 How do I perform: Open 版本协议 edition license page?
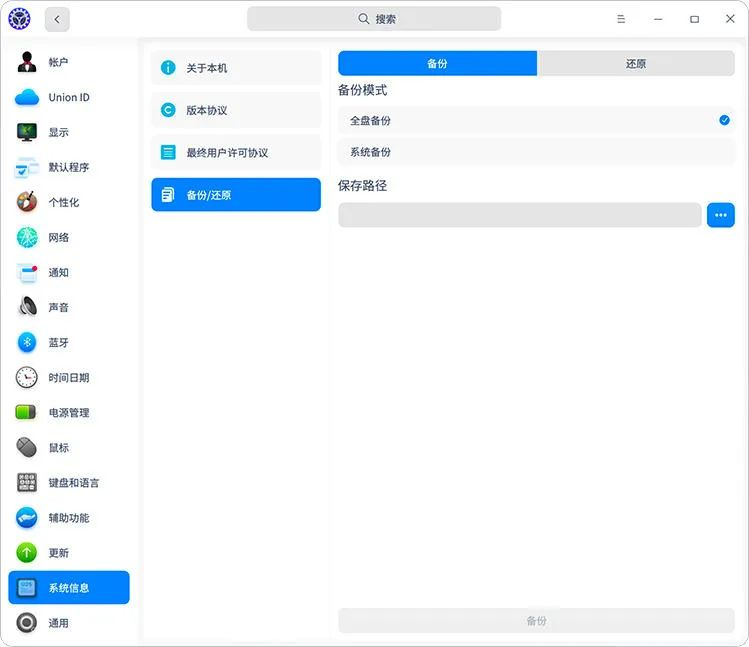tap(236, 110)
